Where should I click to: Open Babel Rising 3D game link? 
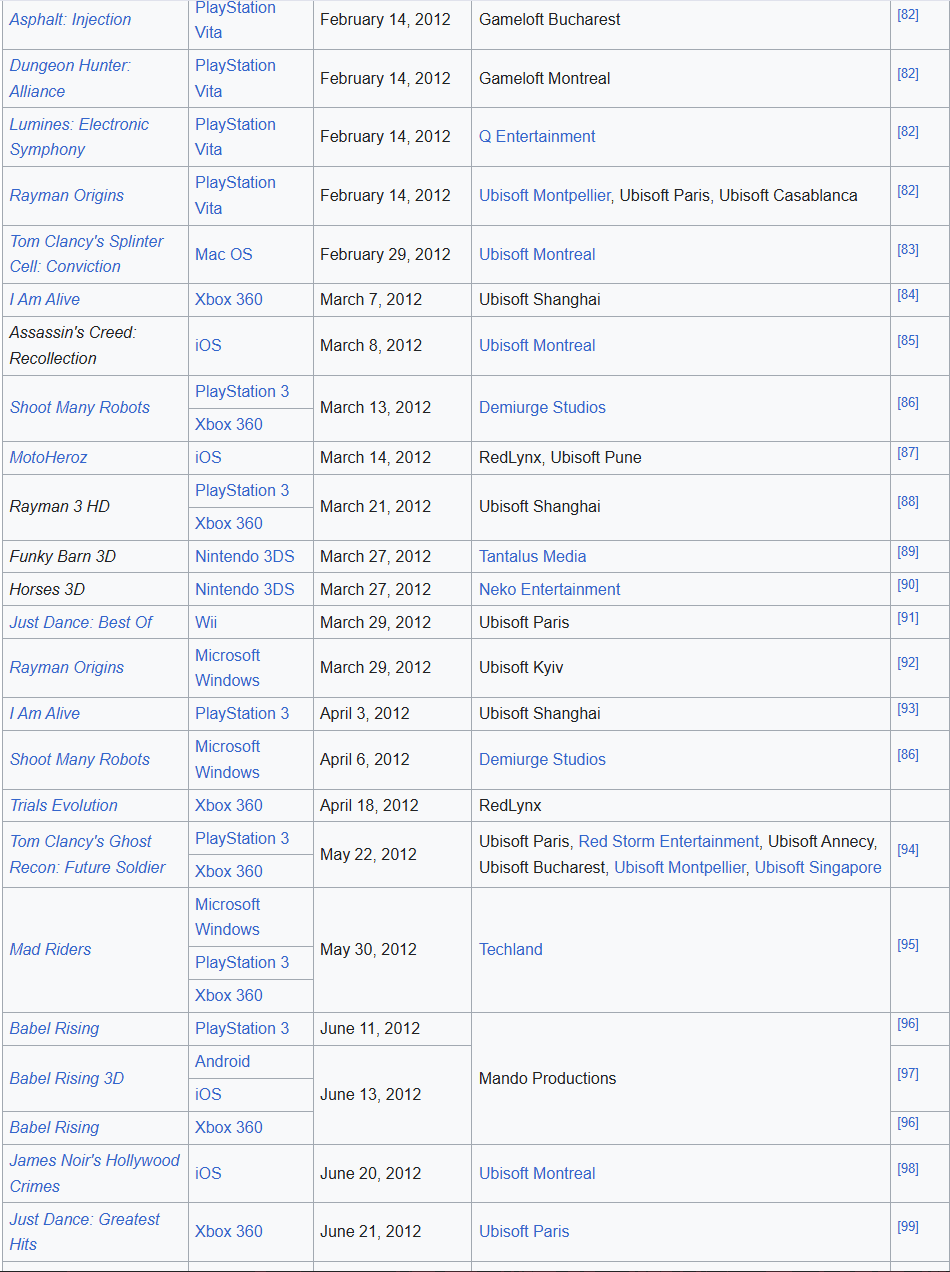67,1078
